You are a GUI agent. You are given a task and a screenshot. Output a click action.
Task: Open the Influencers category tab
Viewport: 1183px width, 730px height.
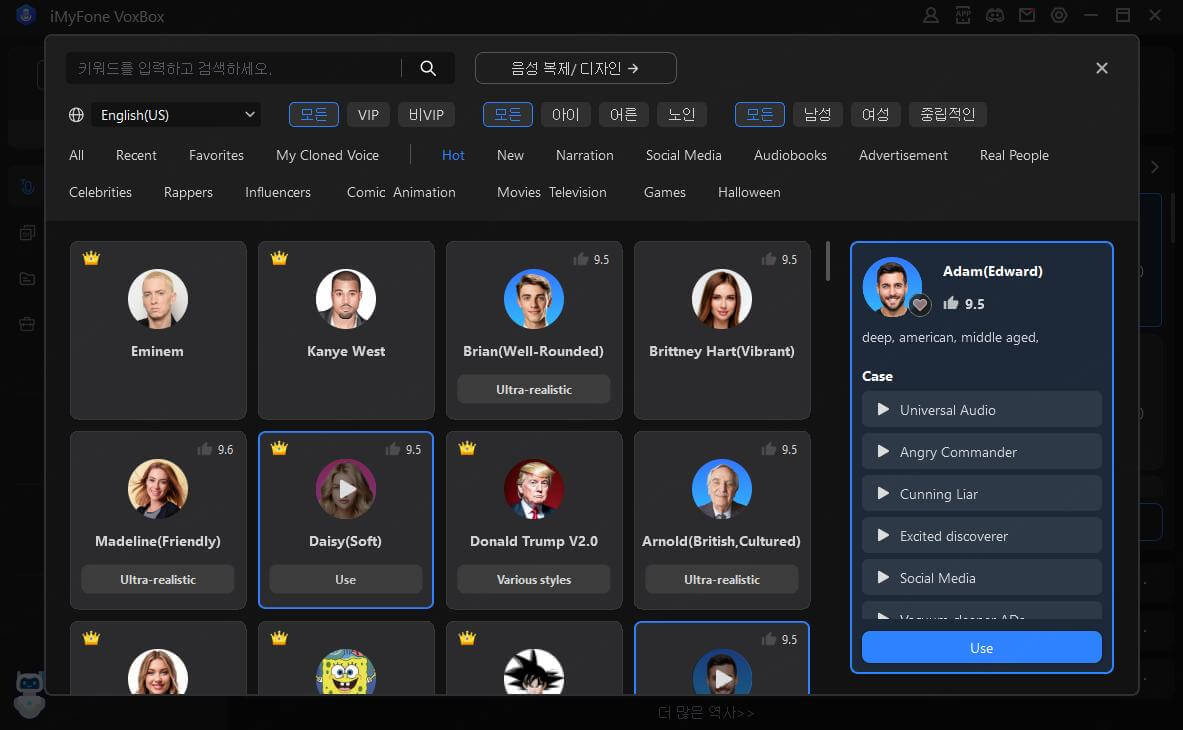tap(278, 192)
